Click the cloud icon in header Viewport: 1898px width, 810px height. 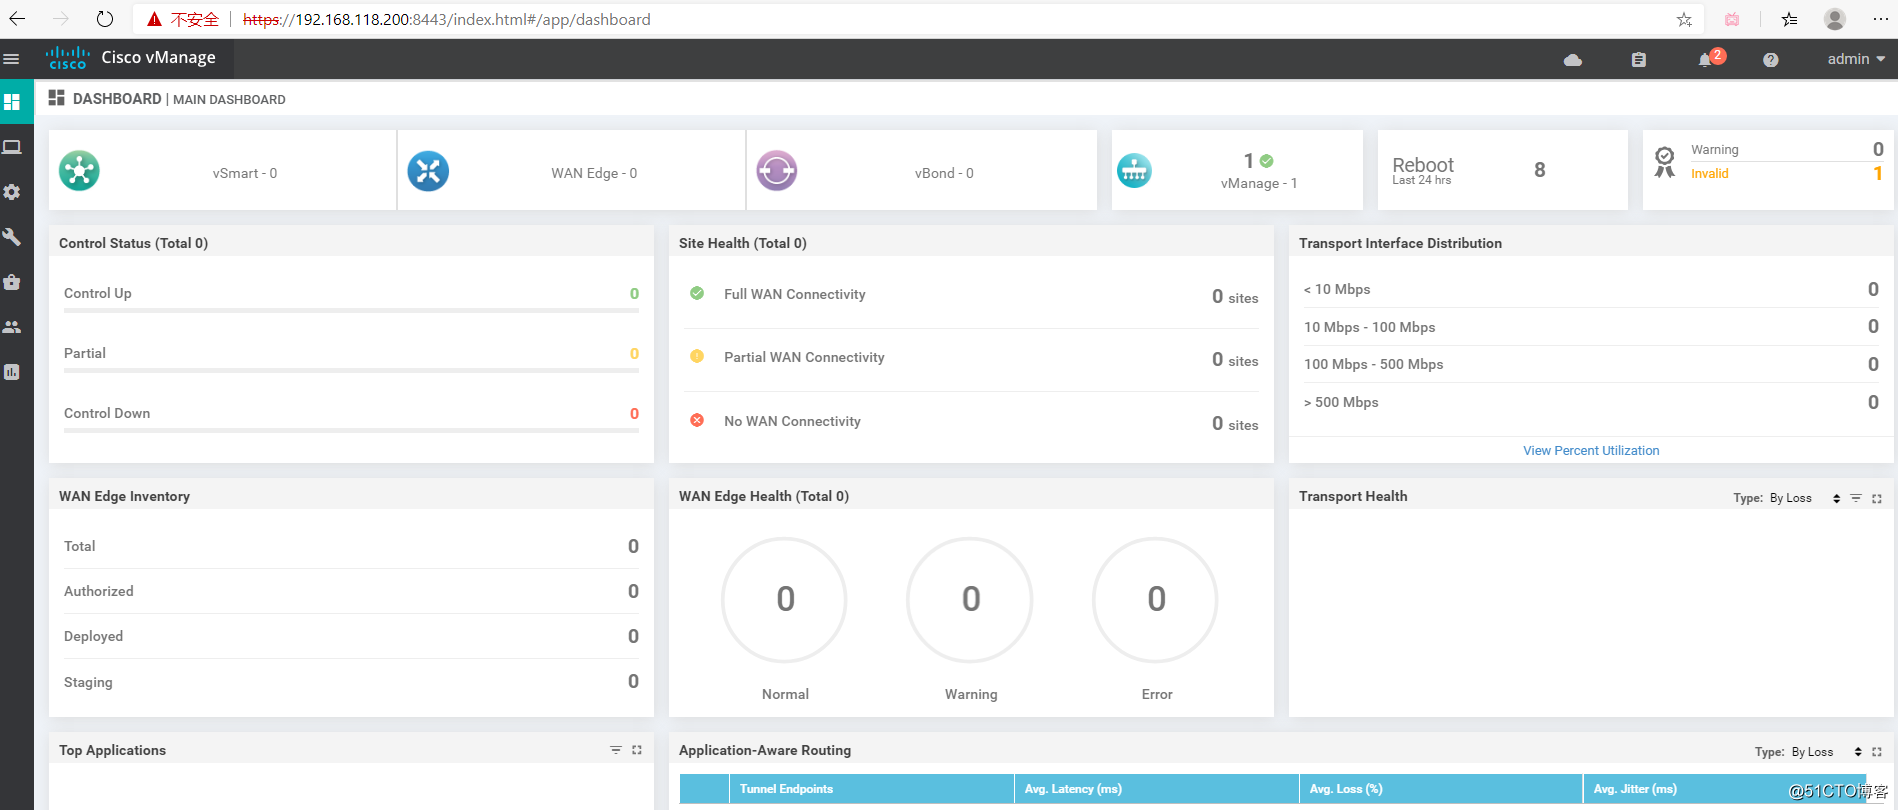[1573, 60]
